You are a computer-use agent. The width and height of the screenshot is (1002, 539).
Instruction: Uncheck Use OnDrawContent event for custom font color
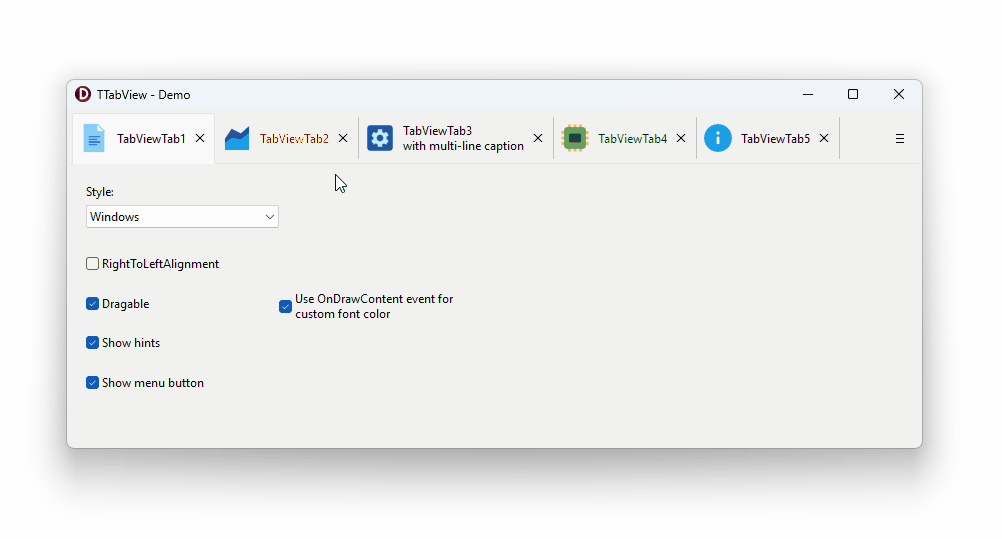tap(286, 307)
